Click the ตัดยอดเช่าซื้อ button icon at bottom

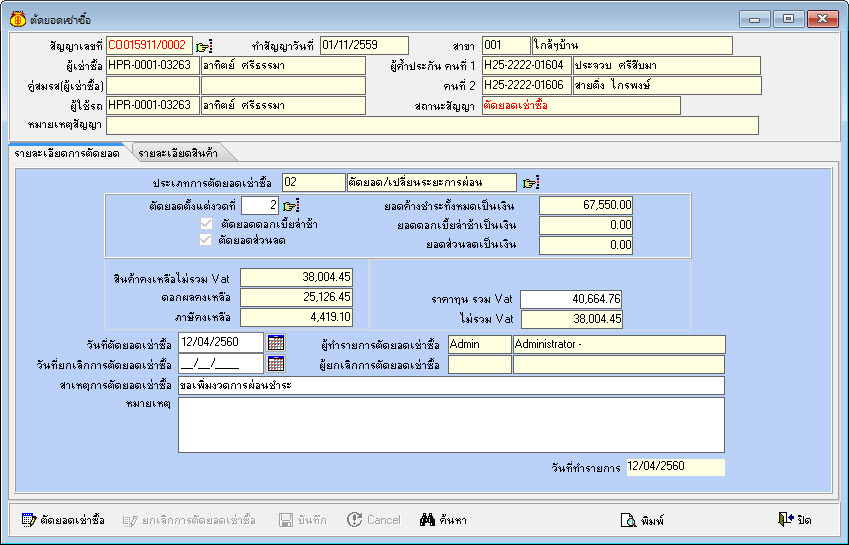pyautogui.click(x=29, y=520)
